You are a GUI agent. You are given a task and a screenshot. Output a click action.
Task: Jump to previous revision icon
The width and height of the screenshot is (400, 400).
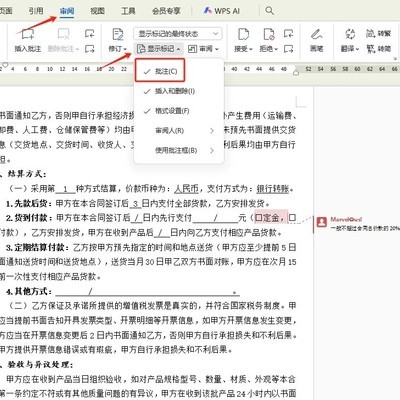tap(289, 33)
